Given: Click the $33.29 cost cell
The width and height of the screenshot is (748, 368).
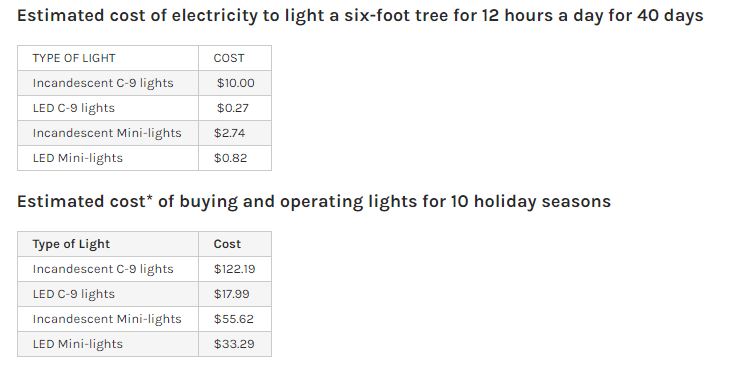Looking at the screenshot, I should (x=234, y=344).
